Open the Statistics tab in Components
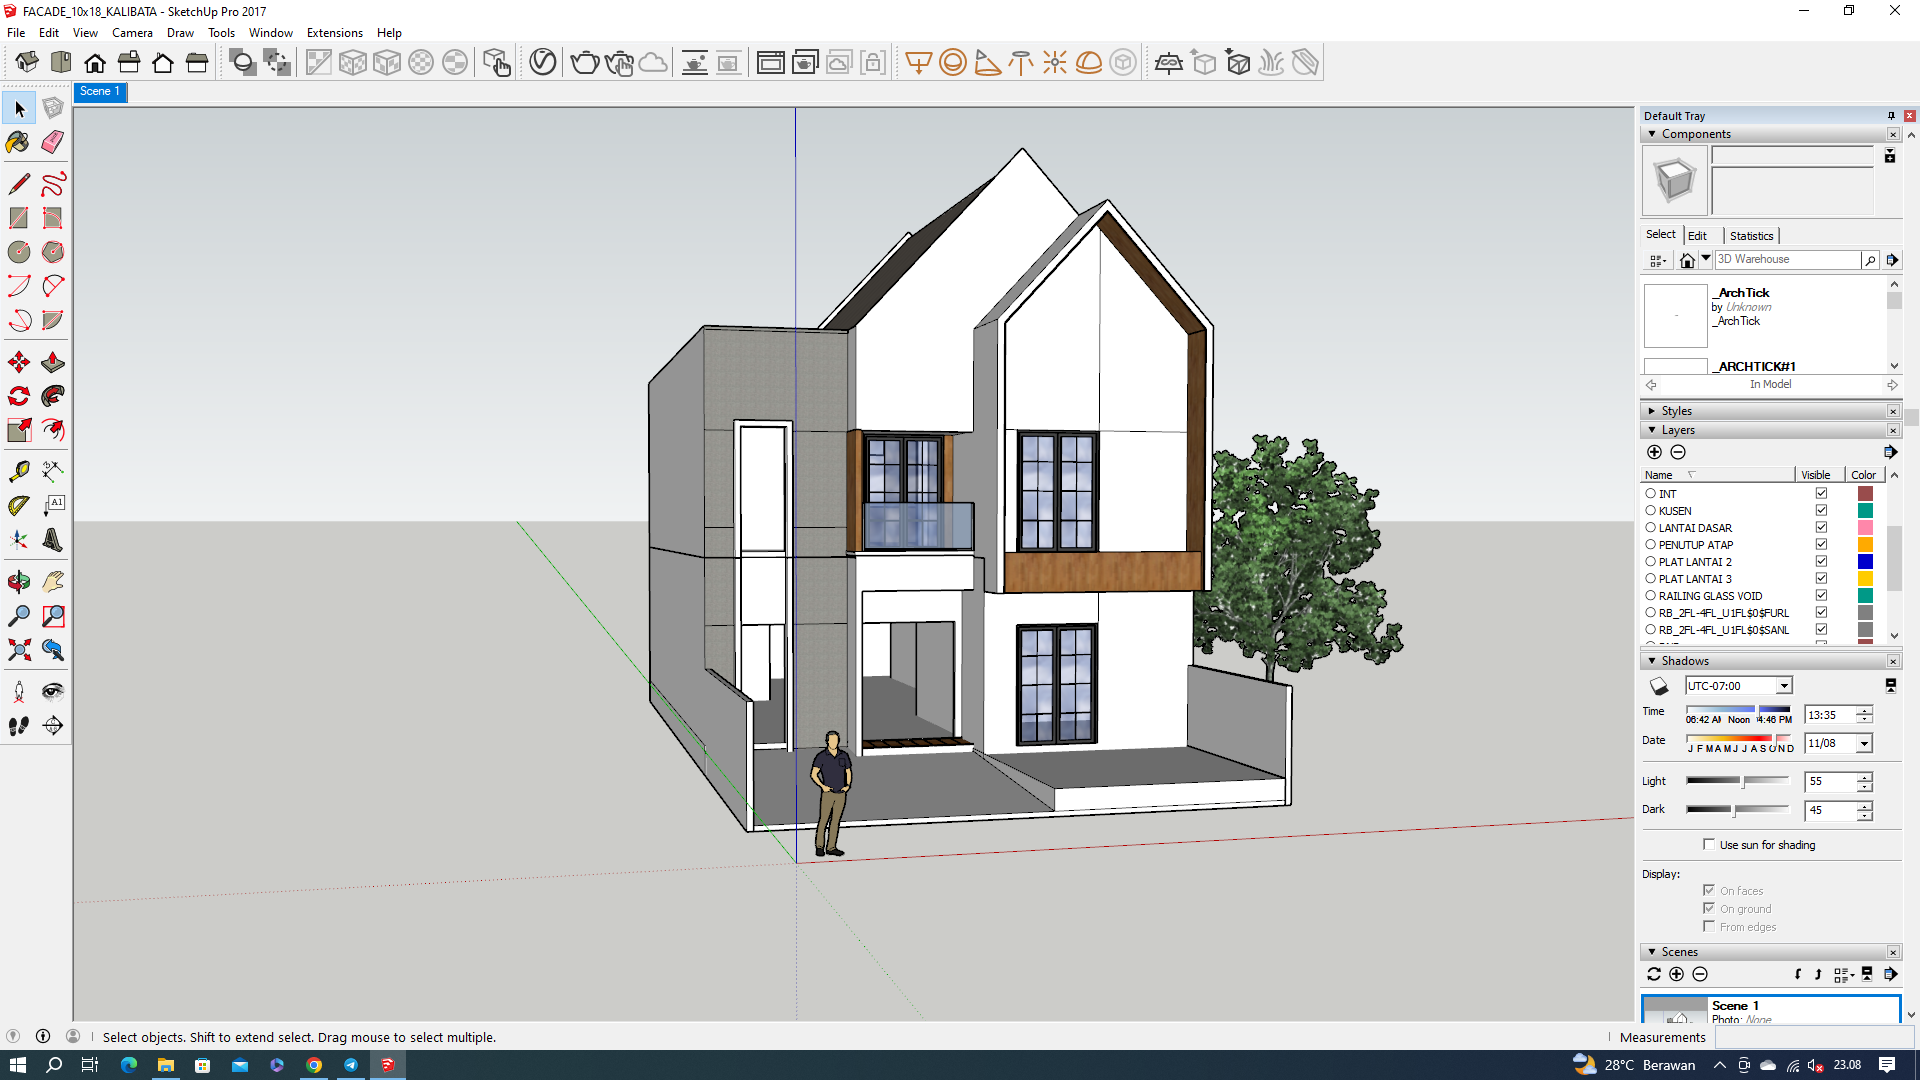1920x1080 pixels. click(1751, 236)
